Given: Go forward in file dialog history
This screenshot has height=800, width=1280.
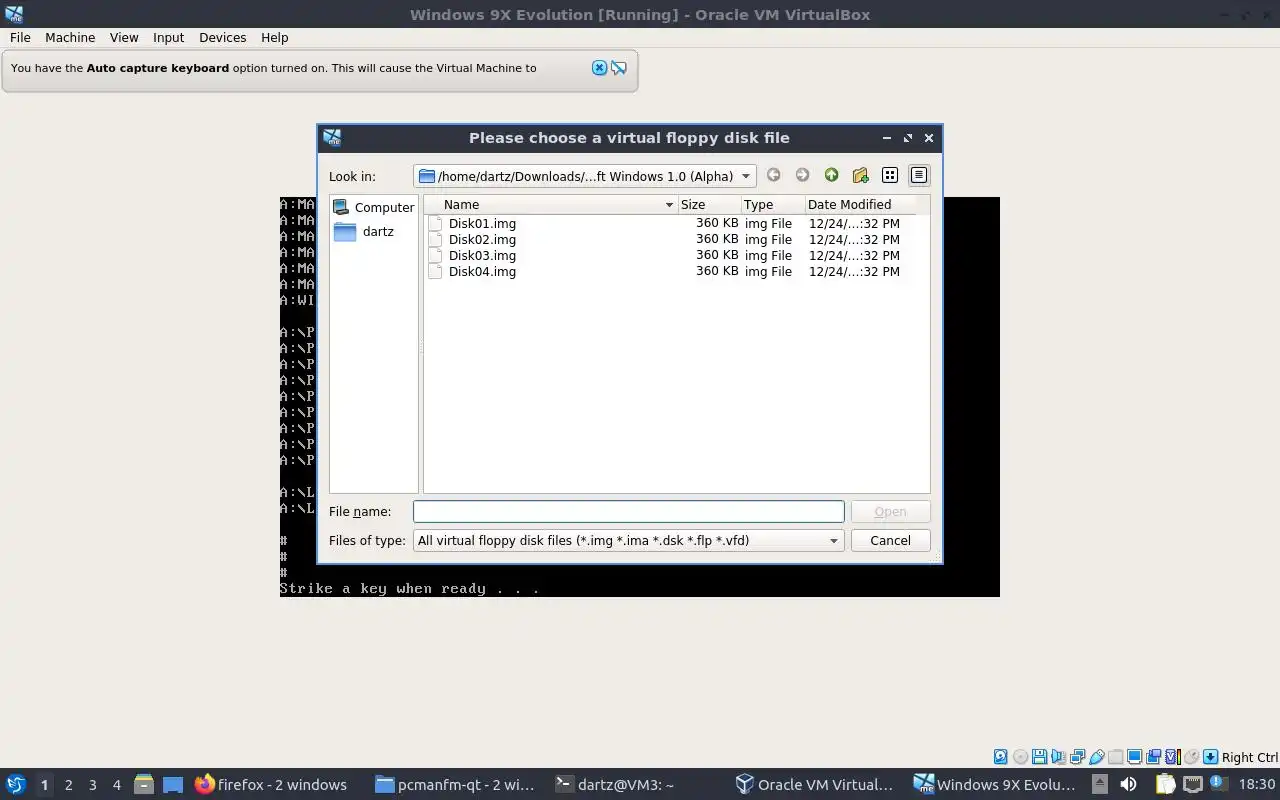Looking at the screenshot, I should coord(802,175).
